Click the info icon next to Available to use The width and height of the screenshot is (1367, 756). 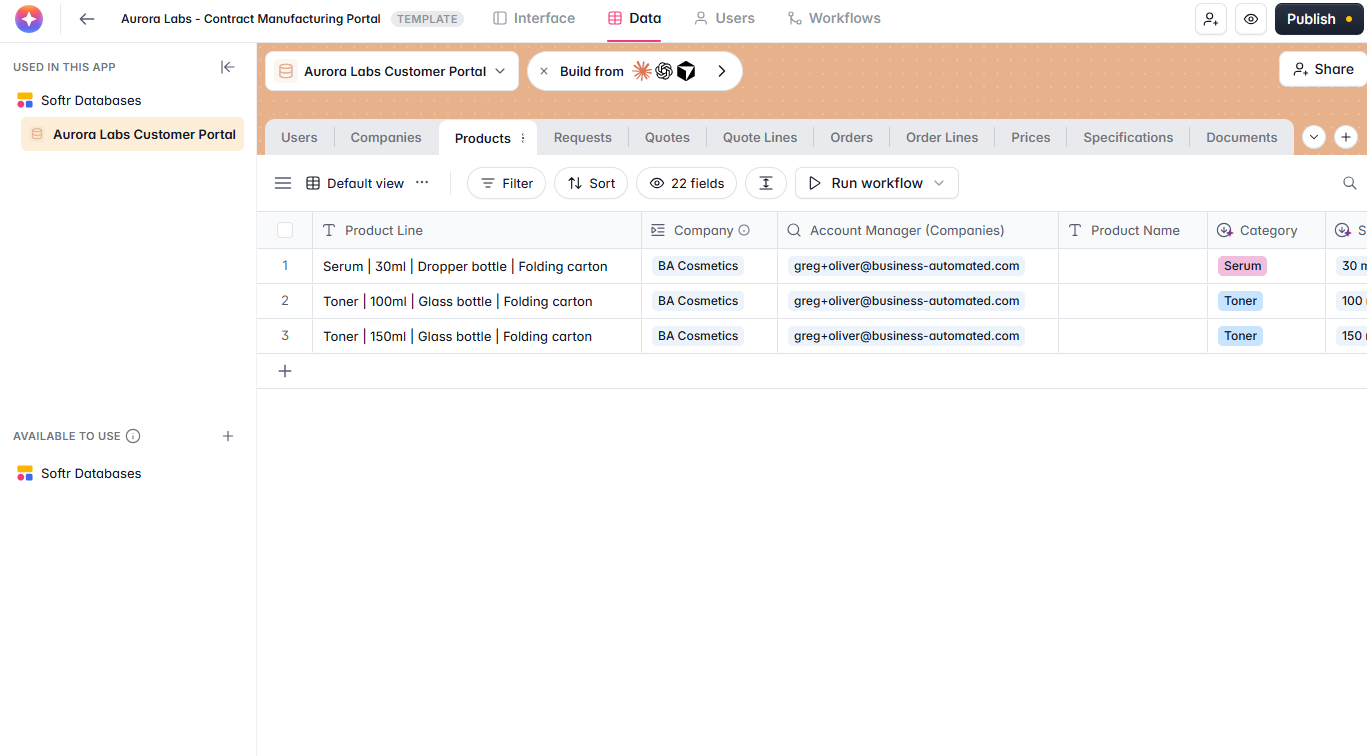pyautogui.click(x=133, y=436)
